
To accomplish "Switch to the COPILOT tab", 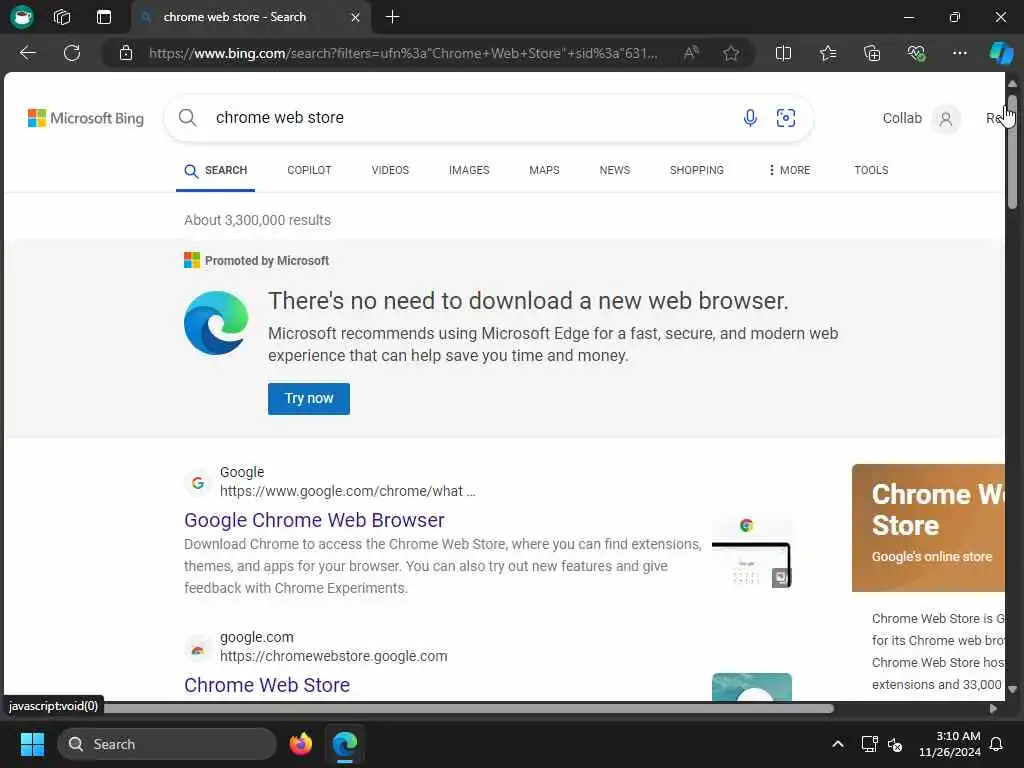I will 309,170.
